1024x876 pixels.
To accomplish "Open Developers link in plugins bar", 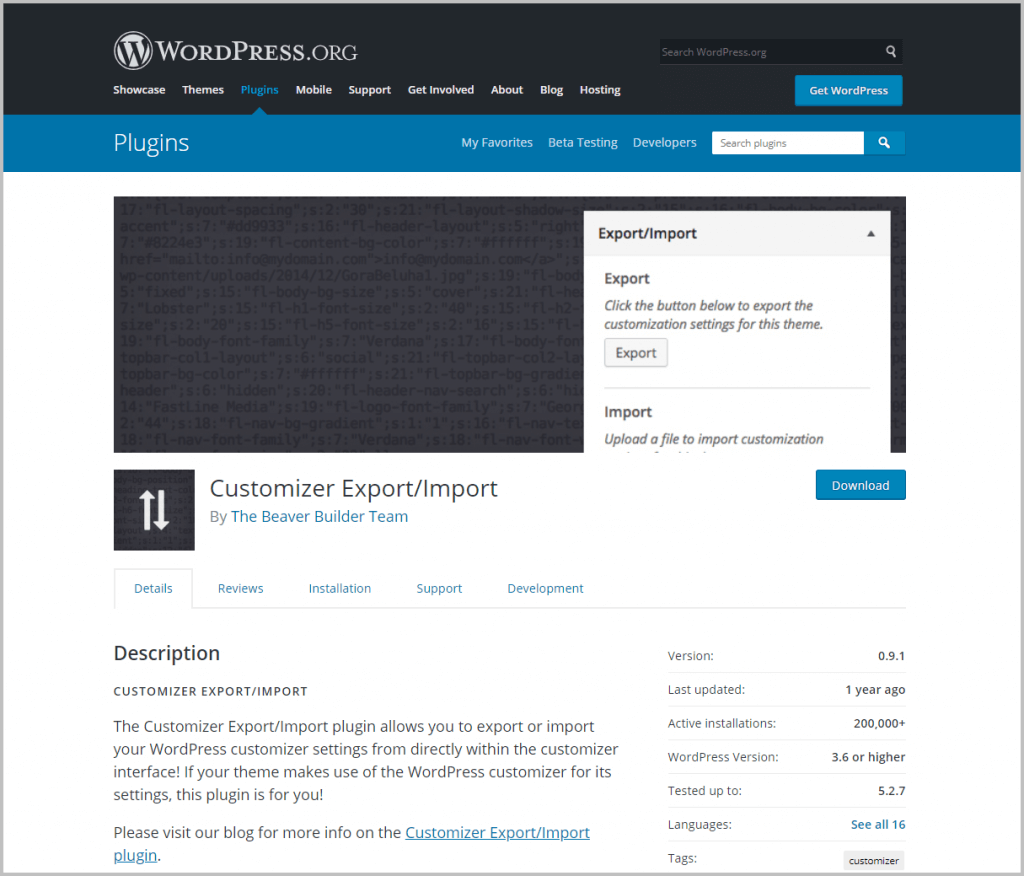I will tap(664, 142).
